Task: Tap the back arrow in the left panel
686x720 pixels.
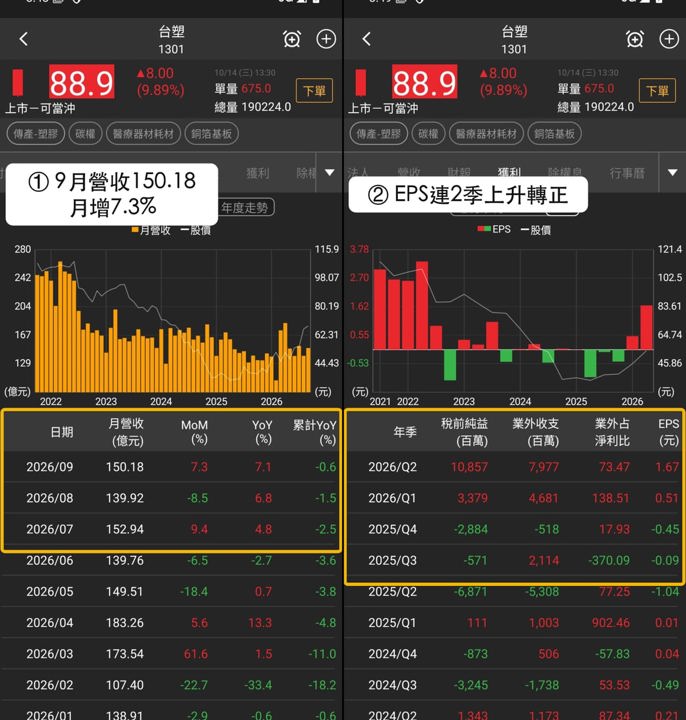Action: click(x=24, y=39)
